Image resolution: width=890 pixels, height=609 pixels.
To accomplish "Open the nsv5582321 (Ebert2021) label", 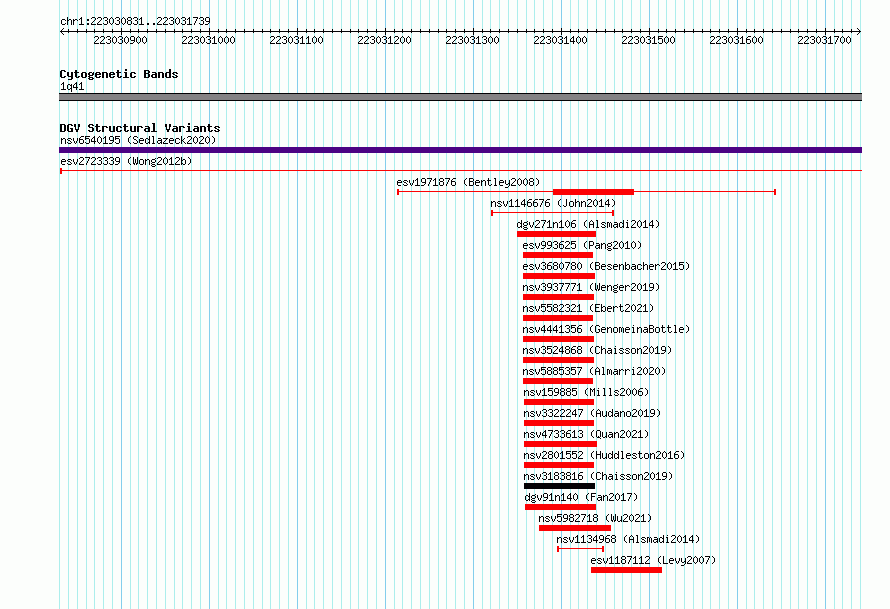I will (588, 308).
